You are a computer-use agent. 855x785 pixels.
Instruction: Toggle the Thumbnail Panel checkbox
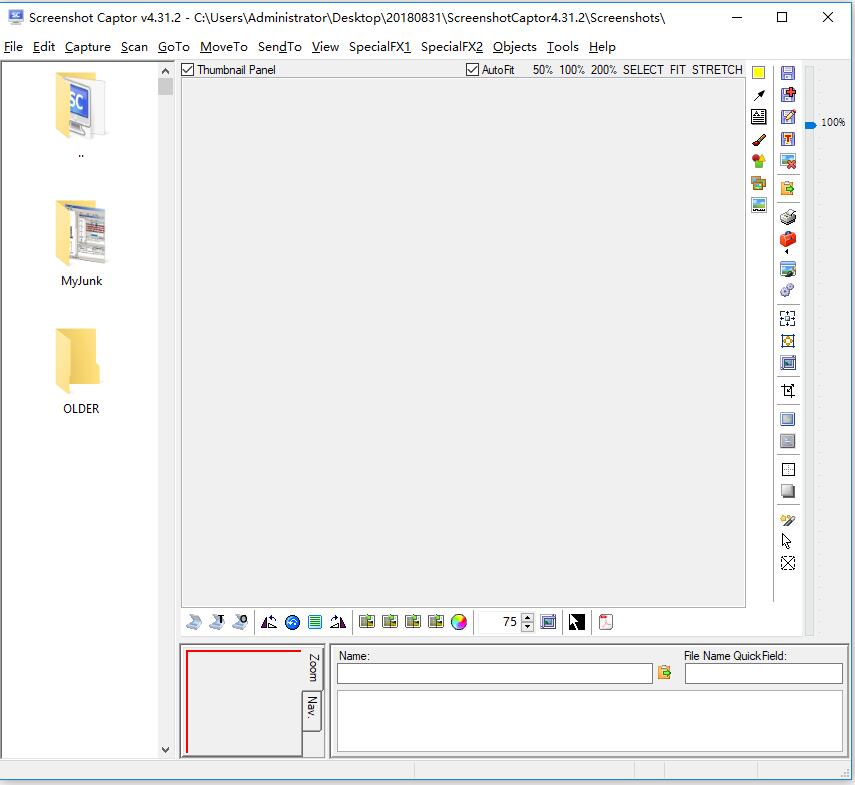pyautogui.click(x=188, y=70)
